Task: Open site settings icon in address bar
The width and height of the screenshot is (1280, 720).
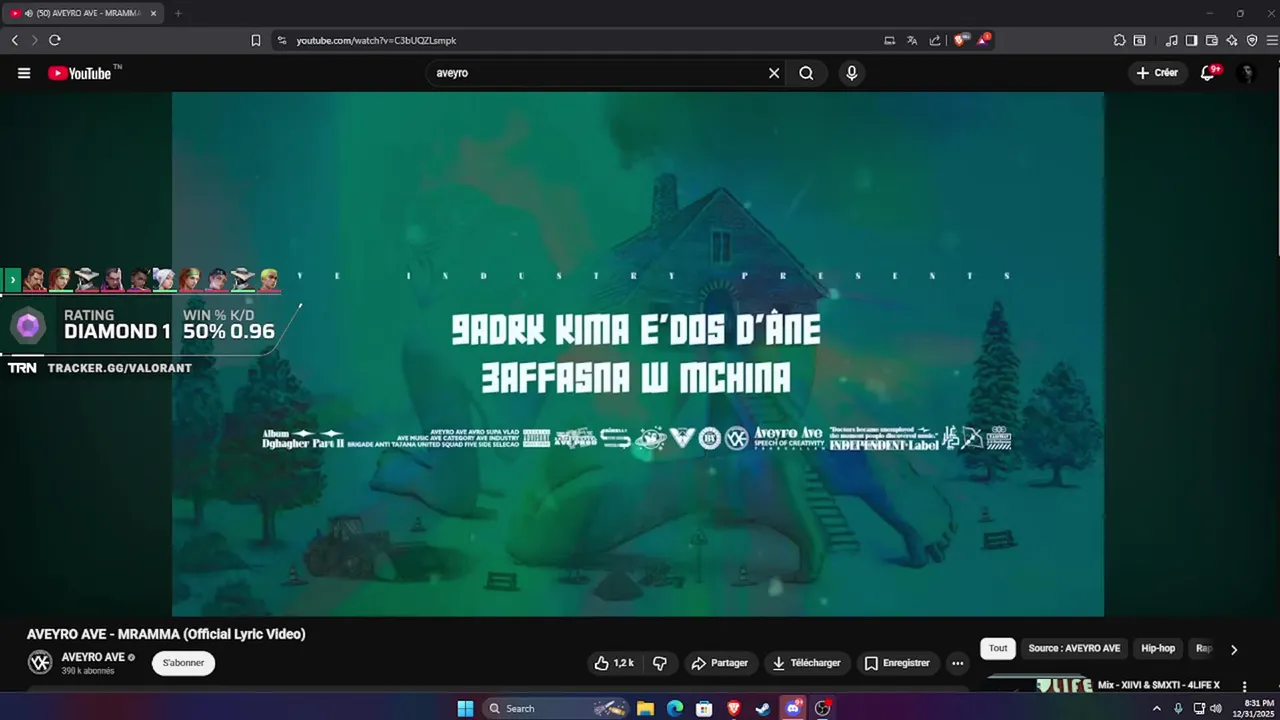Action: click(x=282, y=40)
